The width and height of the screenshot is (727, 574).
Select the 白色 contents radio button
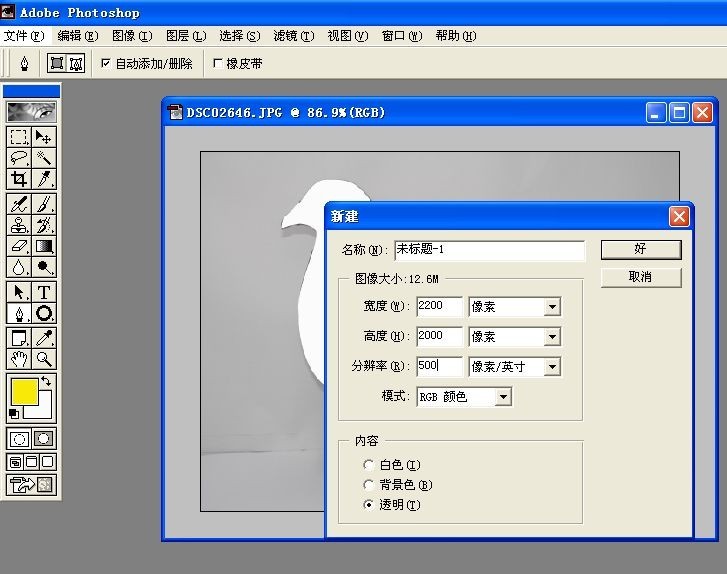click(x=369, y=465)
